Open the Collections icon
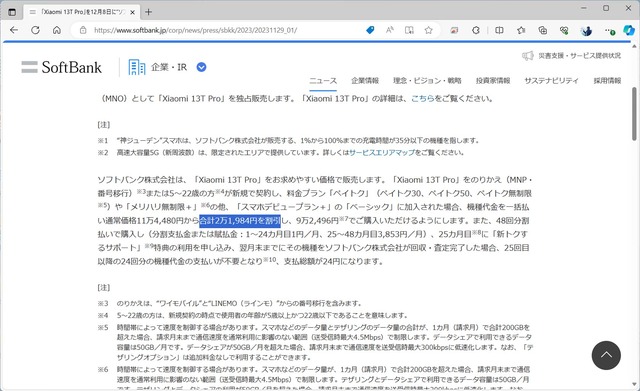The width and height of the screenshot is (640, 391). coord(542,30)
